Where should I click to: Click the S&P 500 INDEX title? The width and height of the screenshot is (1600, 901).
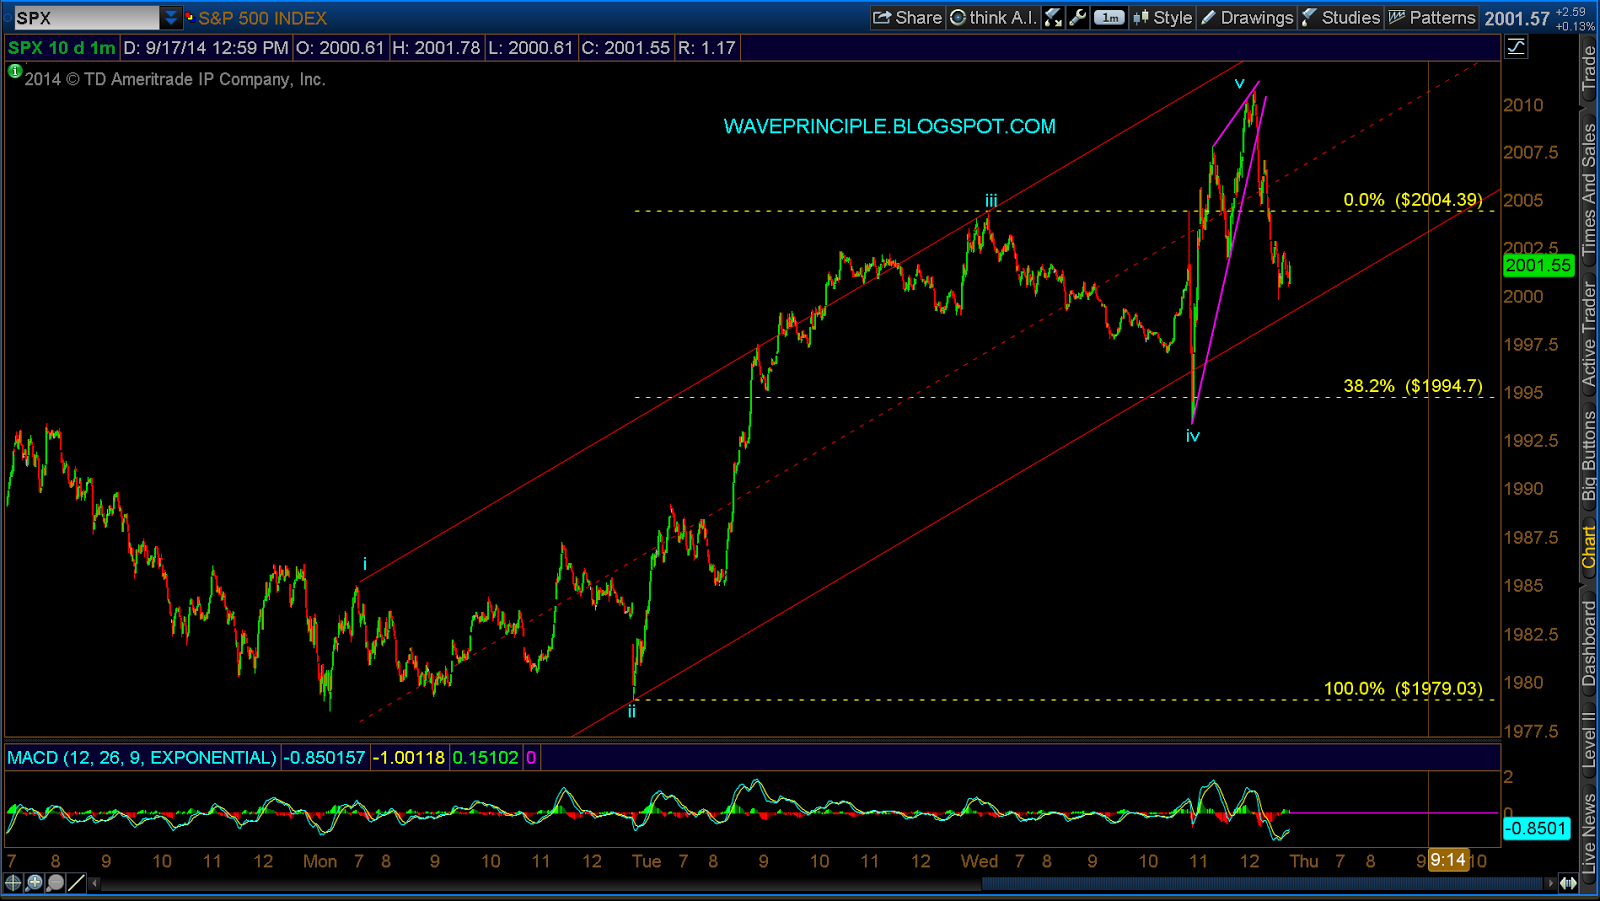[x=263, y=18]
